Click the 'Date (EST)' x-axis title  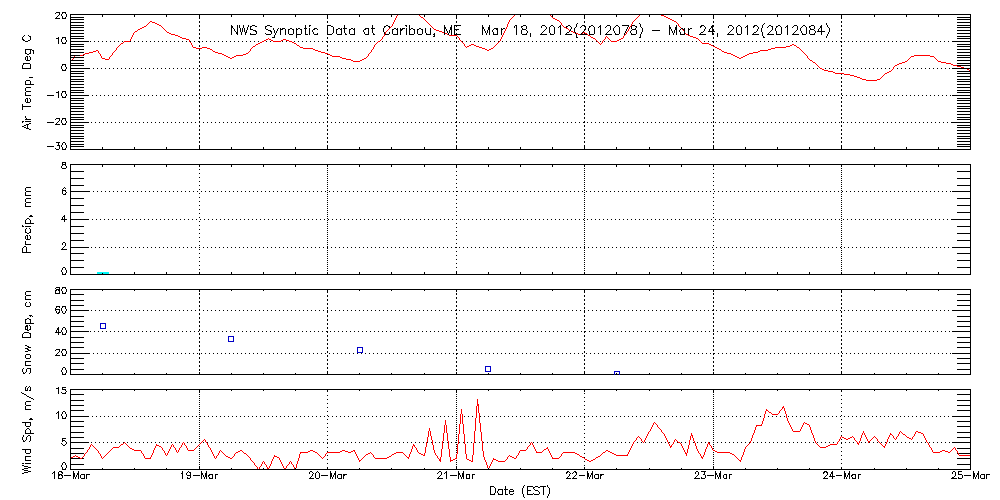click(x=521, y=491)
